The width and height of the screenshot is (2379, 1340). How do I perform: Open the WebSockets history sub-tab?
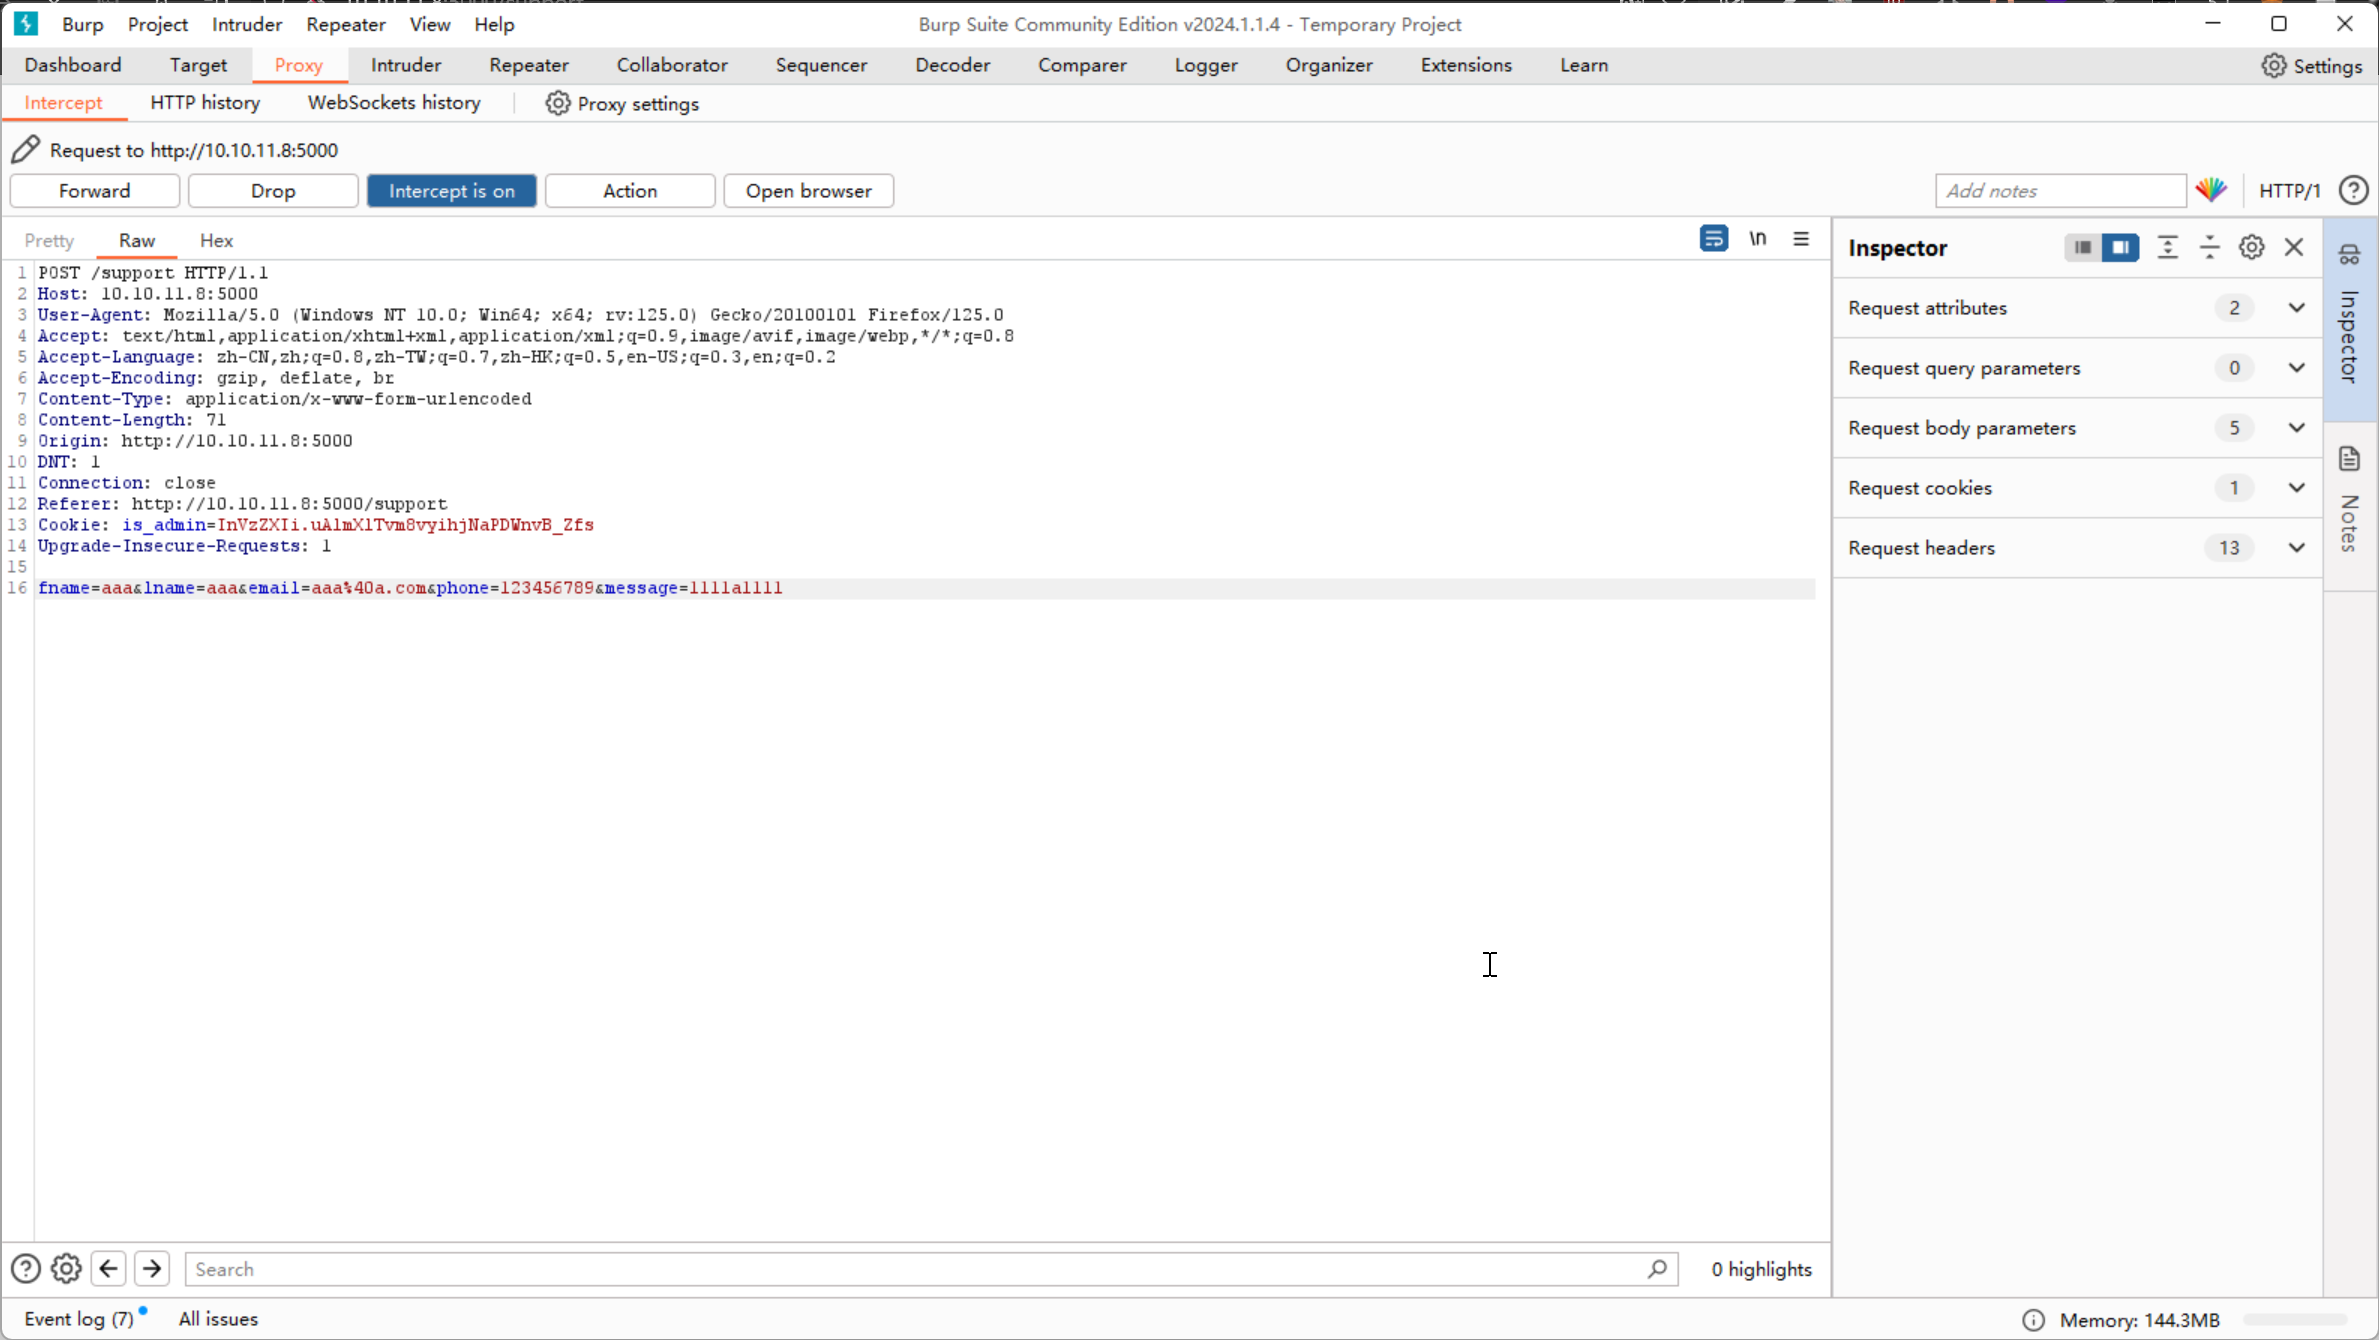[x=394, y=103]
